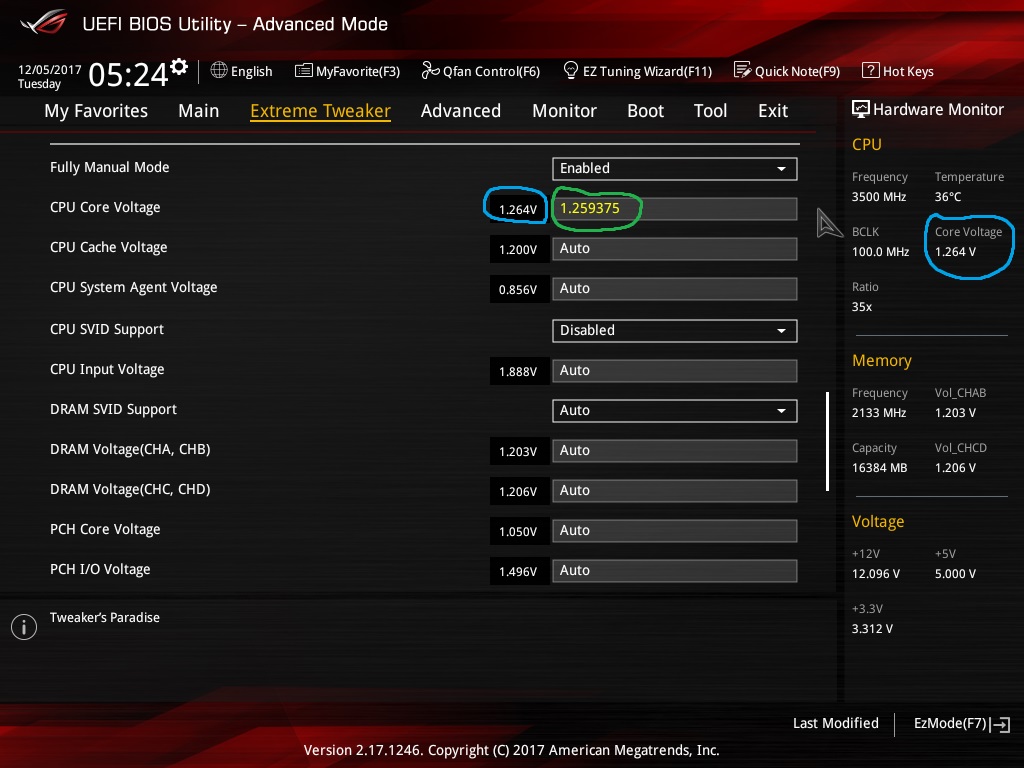Viewport: 1024px width, 768px height.
Task: Click the 1.050V PCH Core Voltage reading
Action: coord(518,532)
